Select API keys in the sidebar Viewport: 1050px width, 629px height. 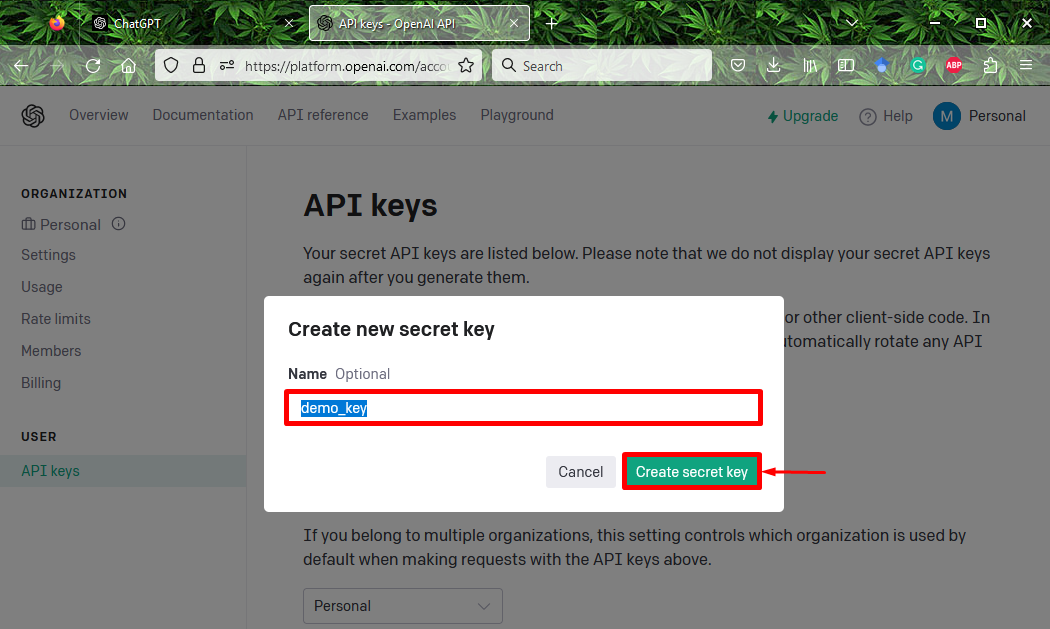123,471
